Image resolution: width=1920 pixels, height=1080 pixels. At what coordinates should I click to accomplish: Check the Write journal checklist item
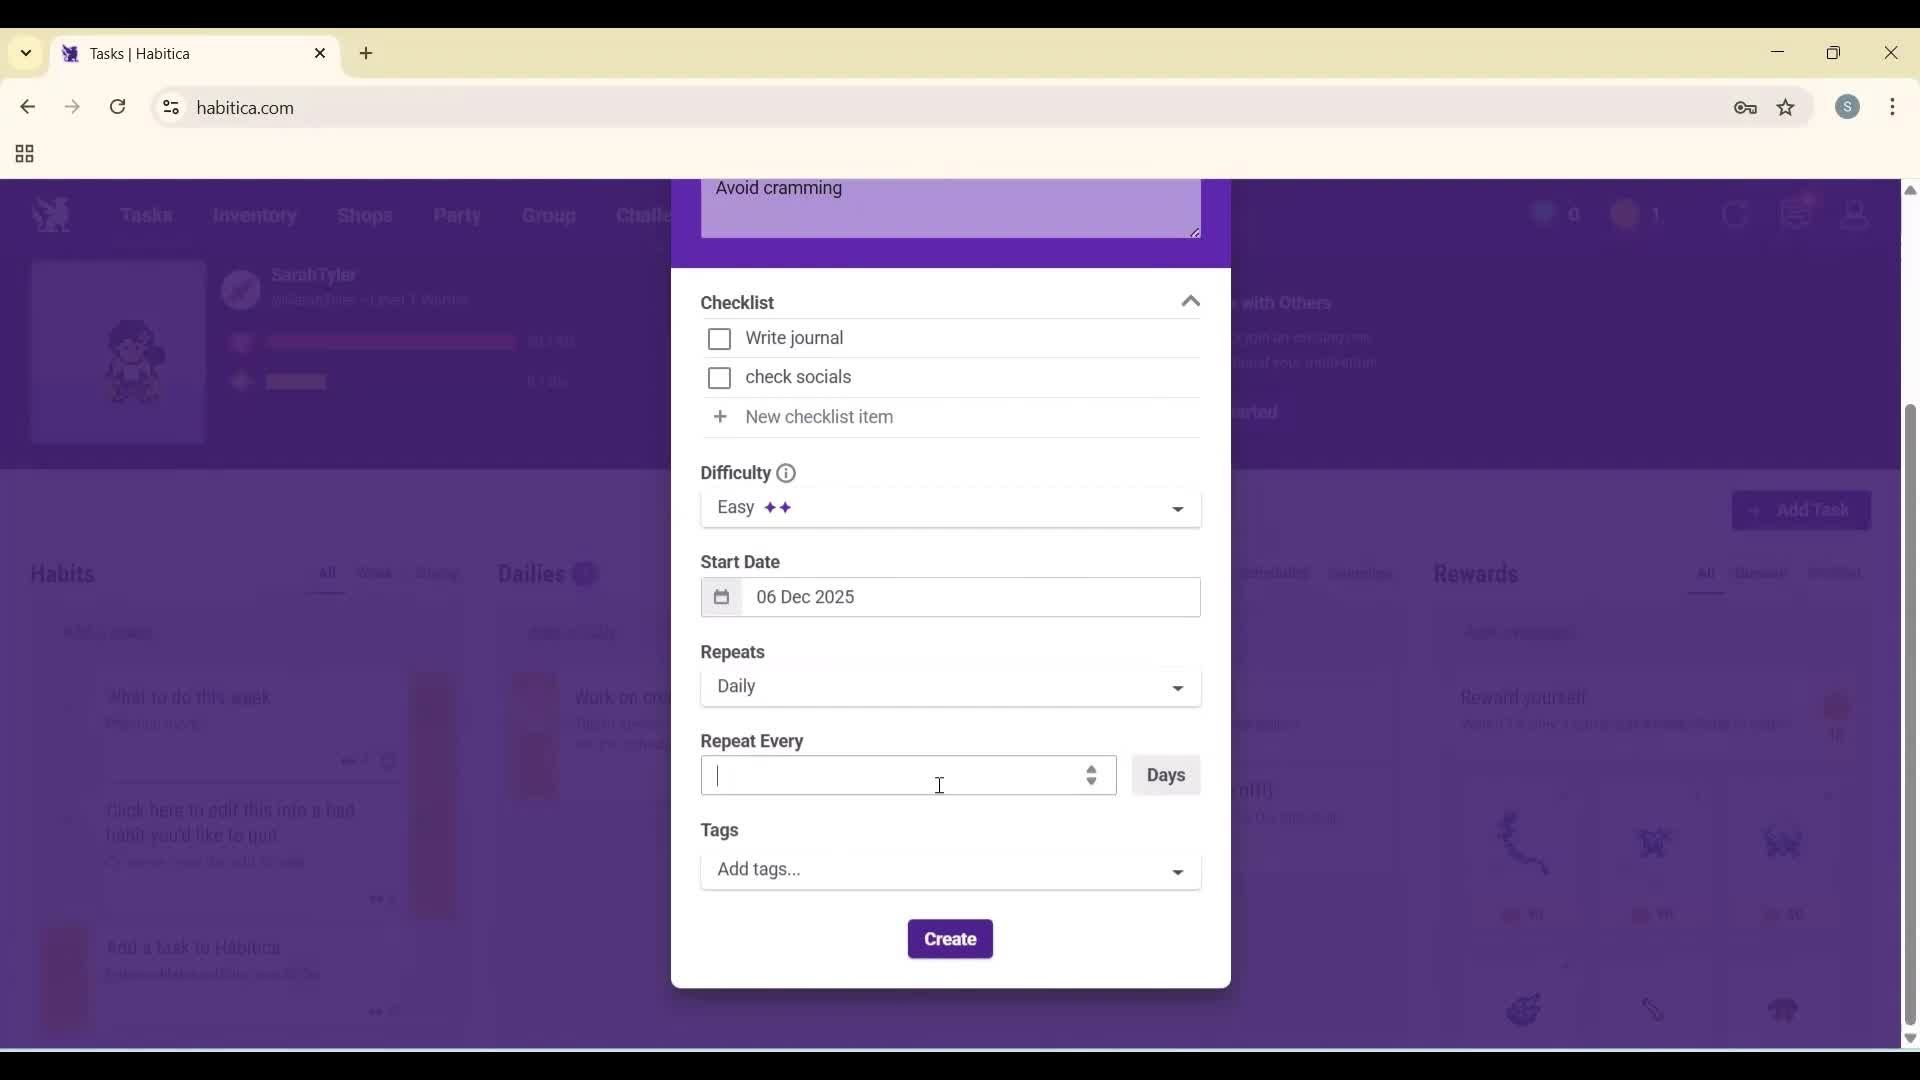pos(720,339)
